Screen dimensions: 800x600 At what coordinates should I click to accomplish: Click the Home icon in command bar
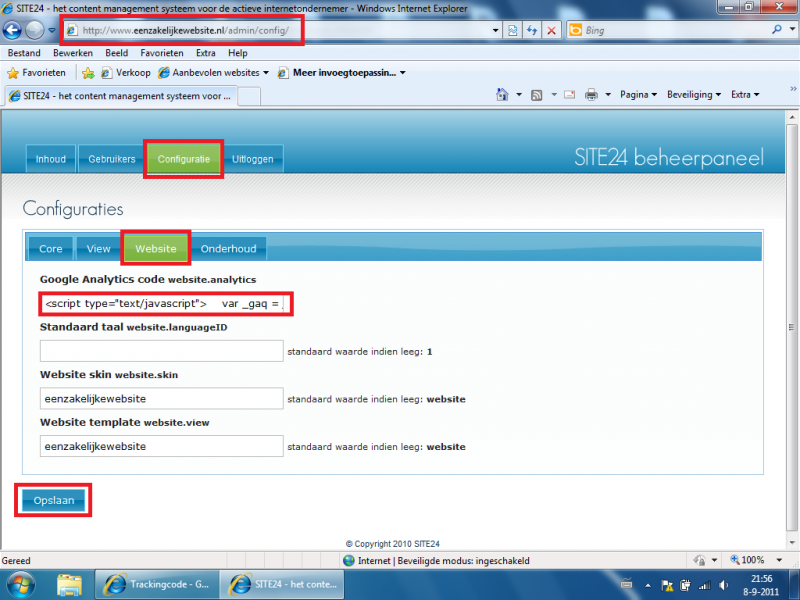(x=504, y=95)
